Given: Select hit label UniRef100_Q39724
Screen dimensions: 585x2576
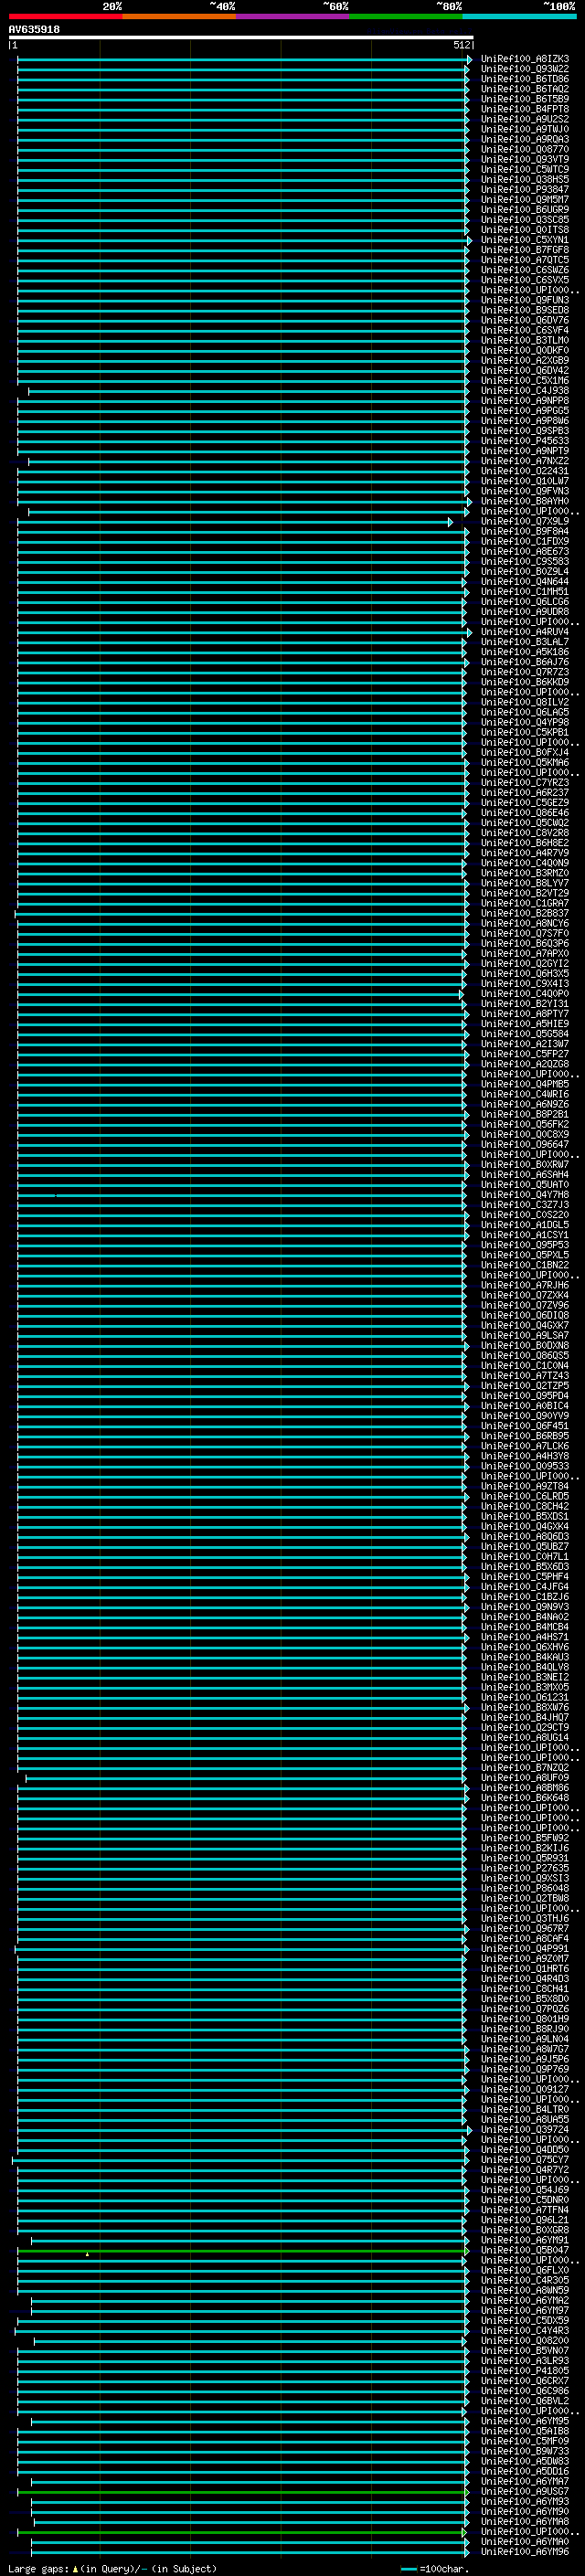Looking at the screenshot, I should coord(525,2129).
